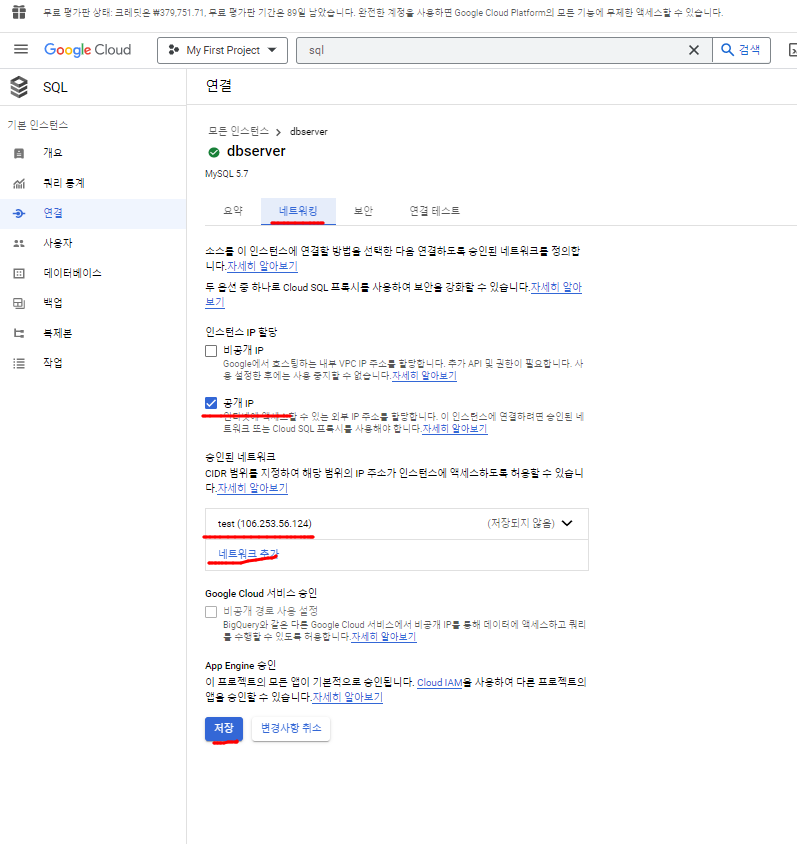Click 자세히 알아보기 under 승인된 네트워크
The width and height of the screenshot is (797, 844).
point(252,488)
